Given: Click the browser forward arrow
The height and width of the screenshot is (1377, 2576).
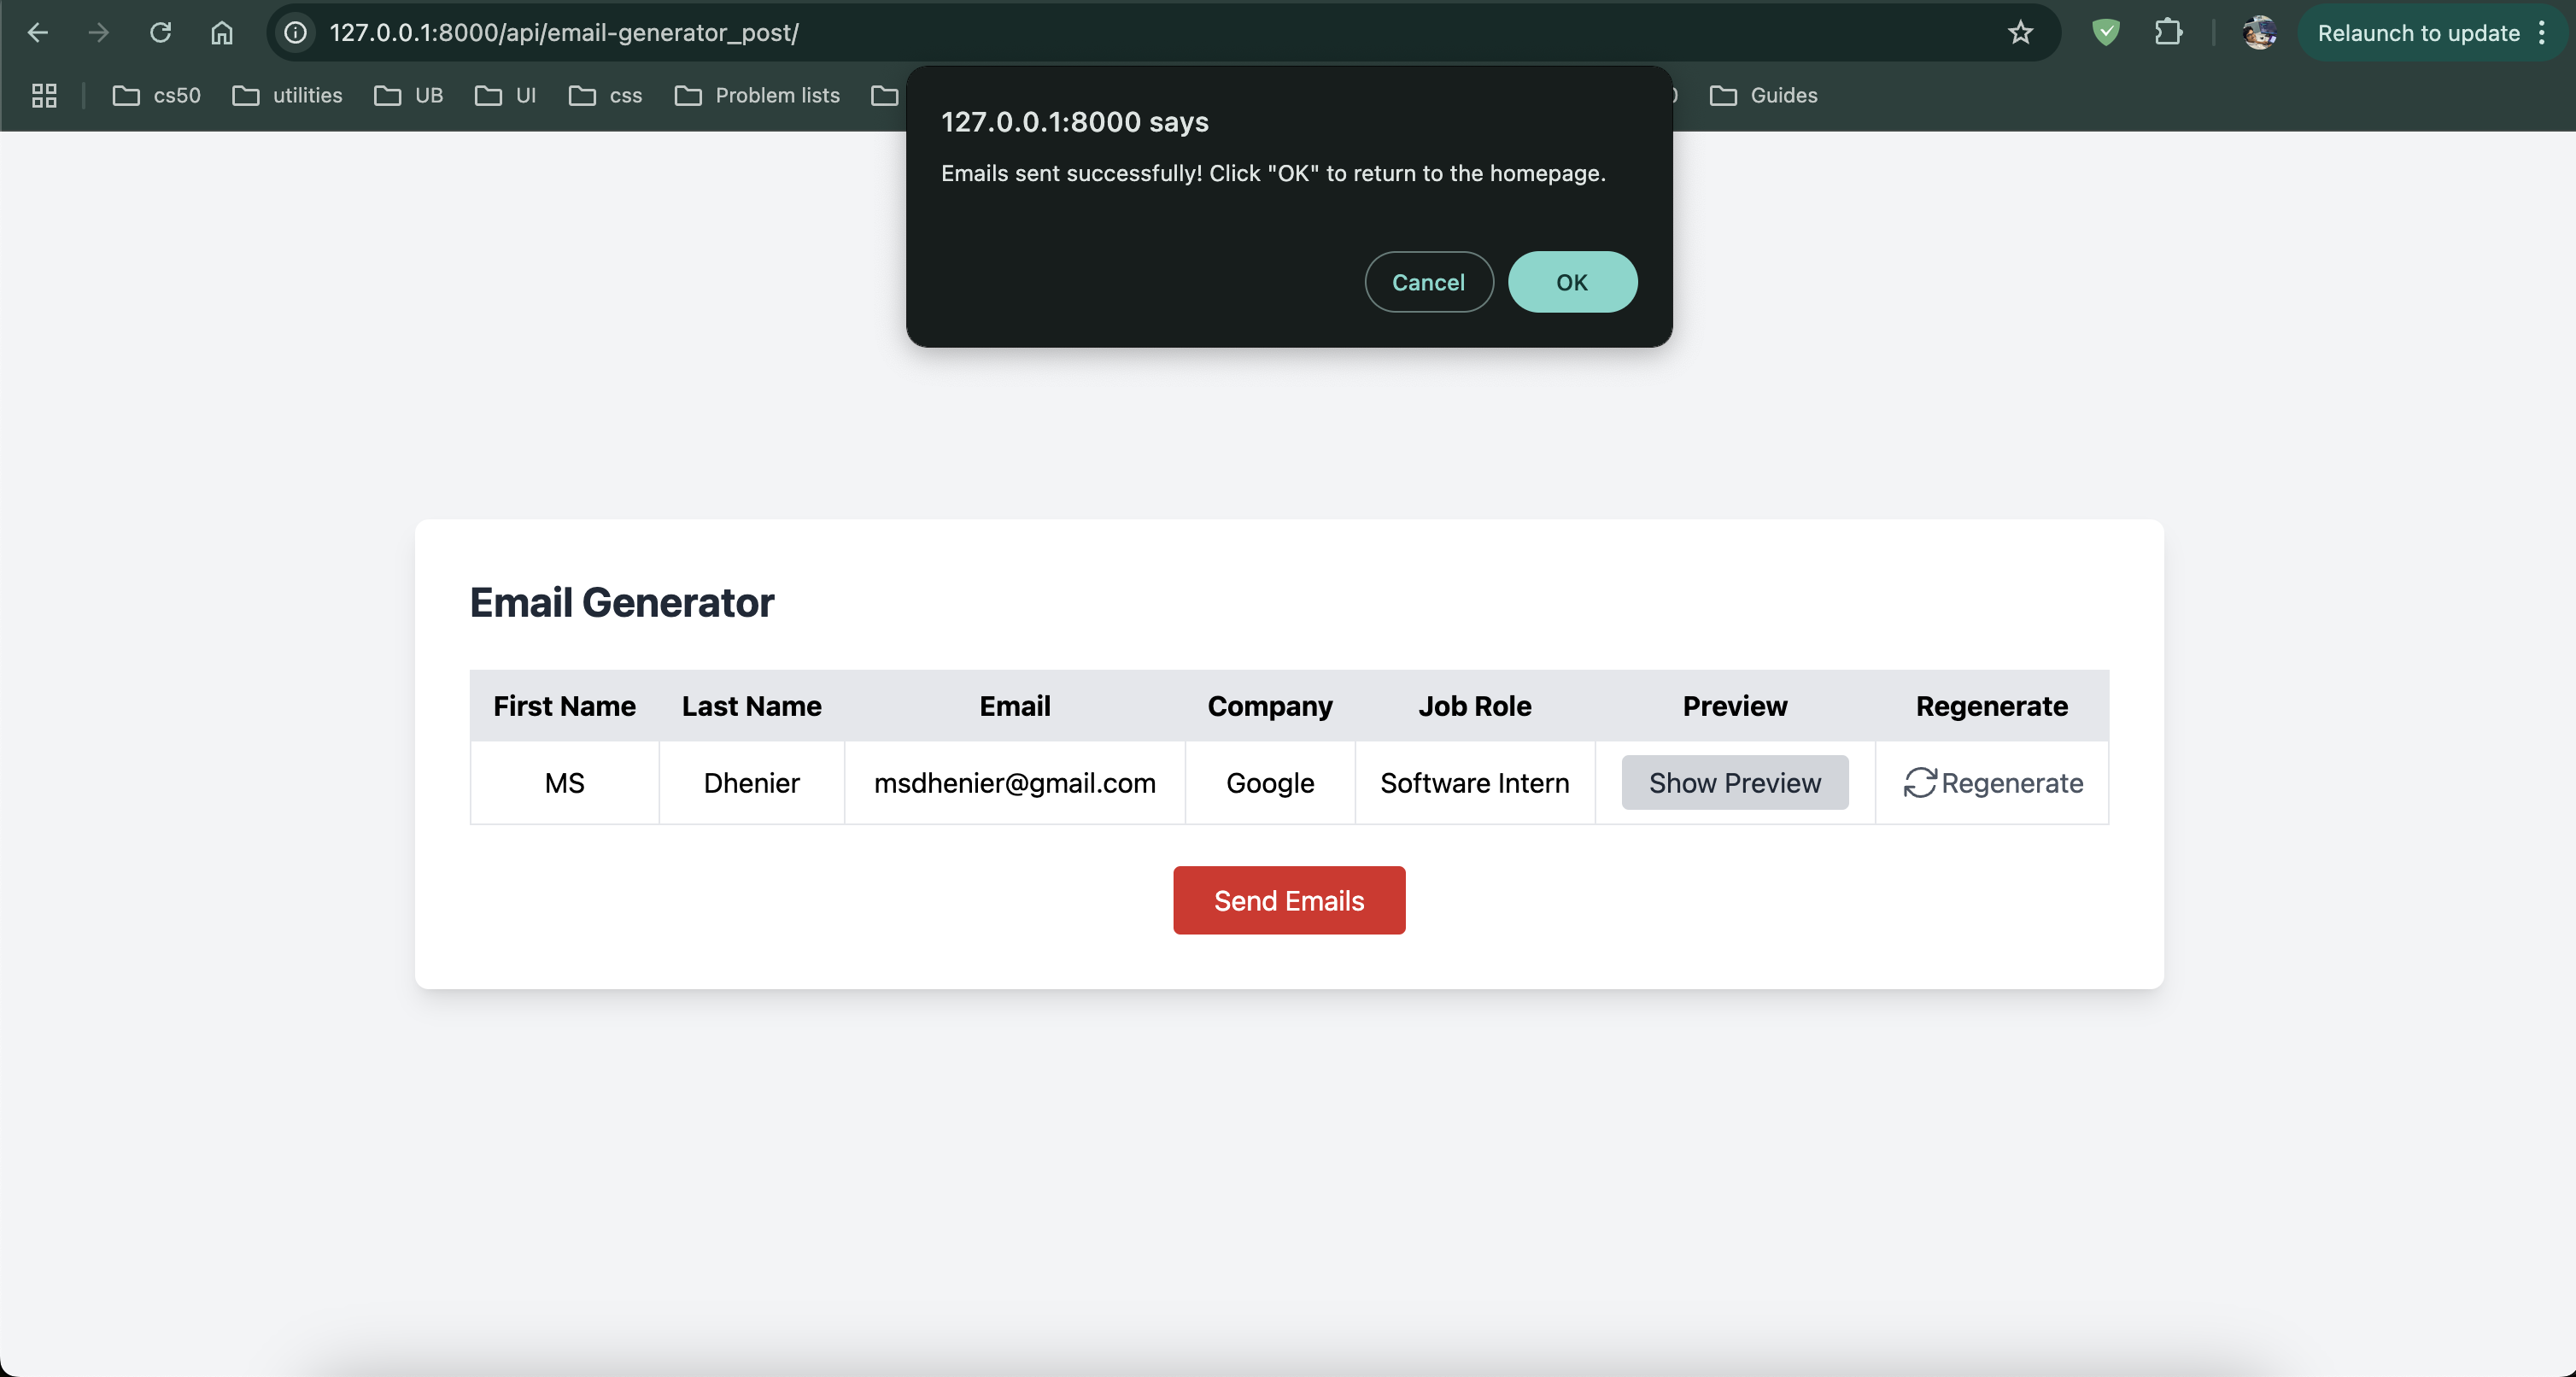Looking at the screenshot, I should point(98,33).
